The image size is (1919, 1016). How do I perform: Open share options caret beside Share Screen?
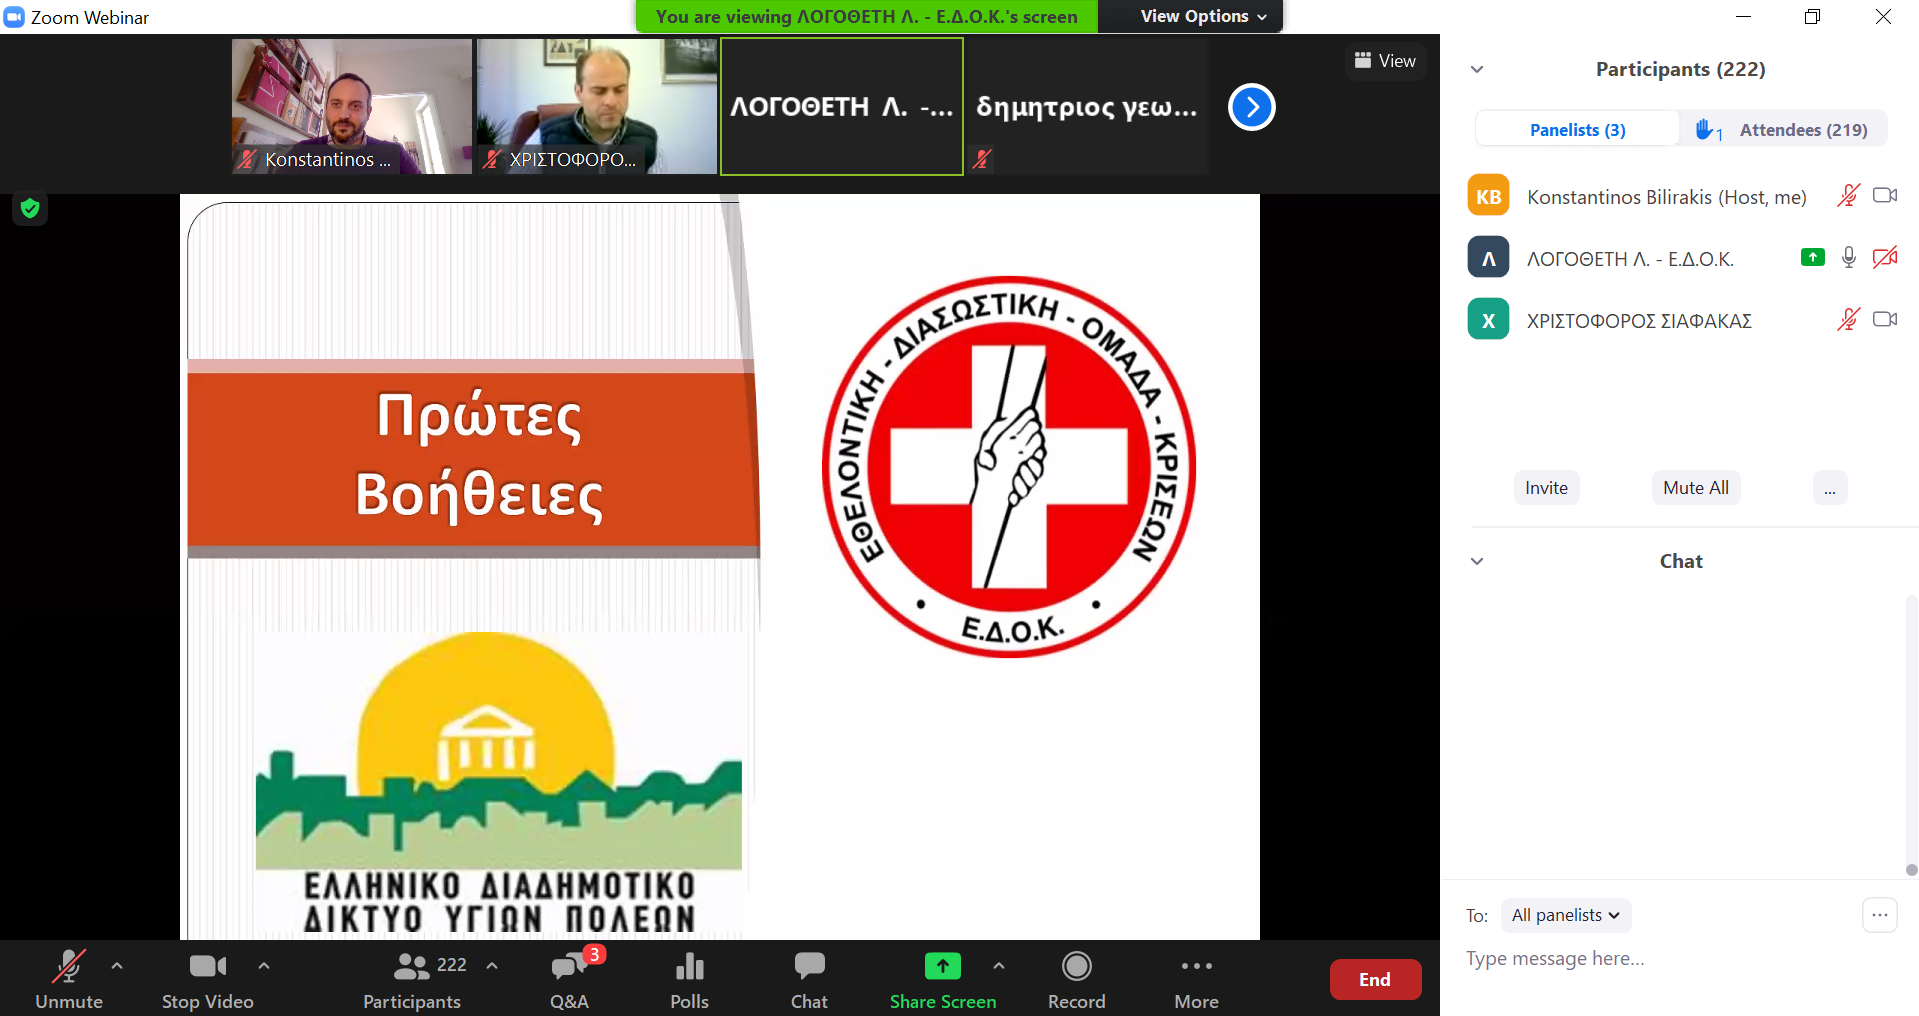pyautogui.click(x=999, y=966)
